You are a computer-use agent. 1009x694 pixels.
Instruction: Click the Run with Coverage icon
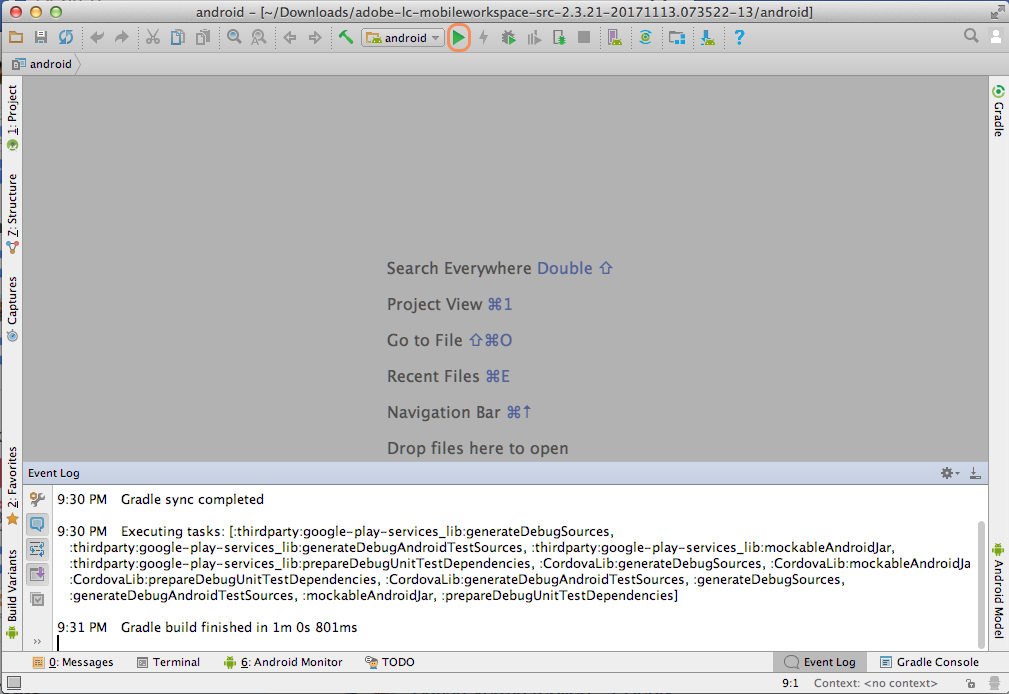pos(533,38)
